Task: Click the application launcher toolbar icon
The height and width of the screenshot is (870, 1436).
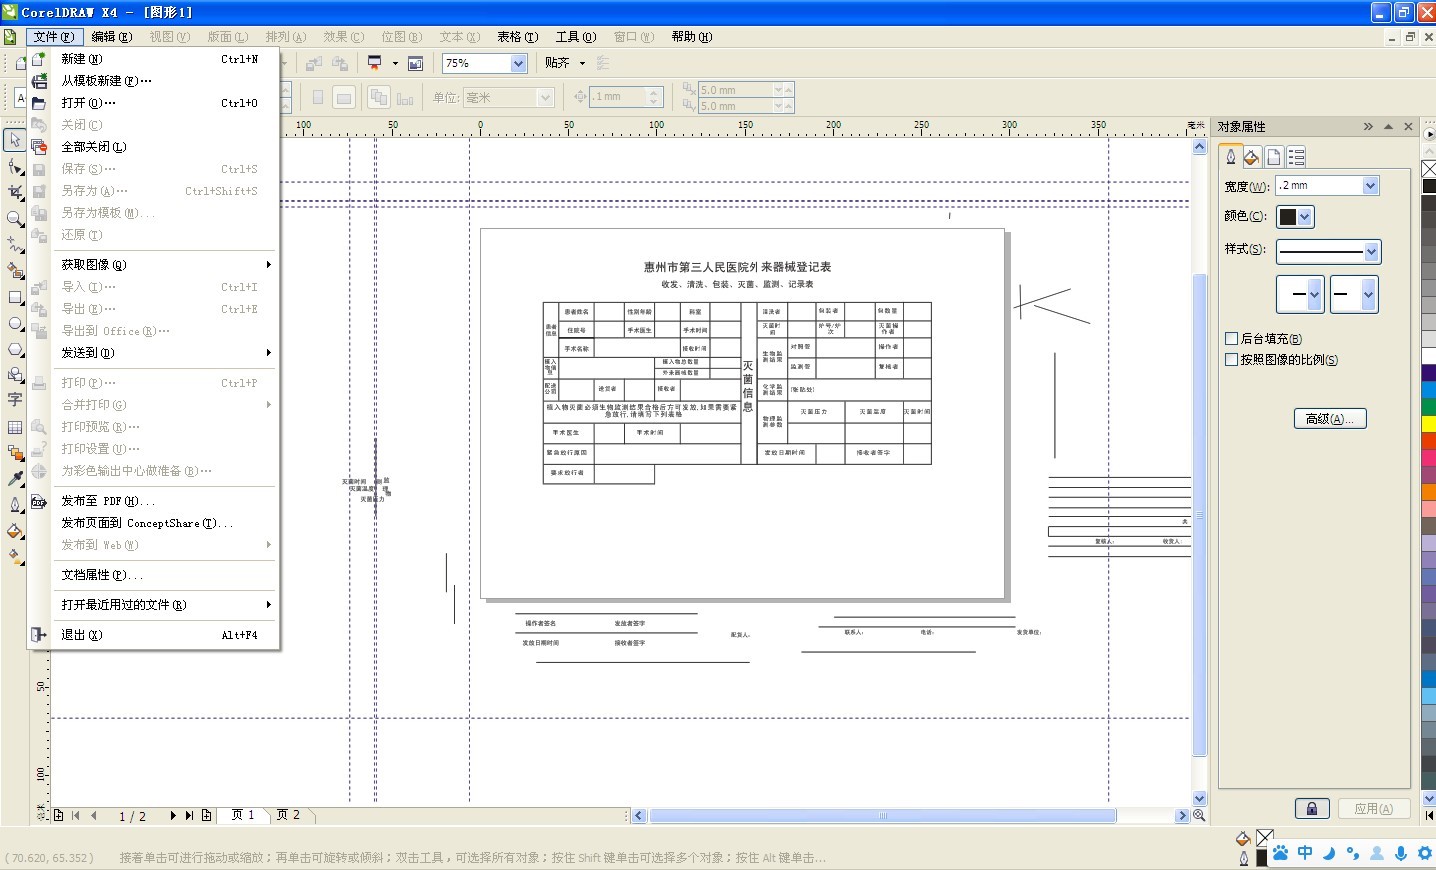Action: click(x=375, y=63)
